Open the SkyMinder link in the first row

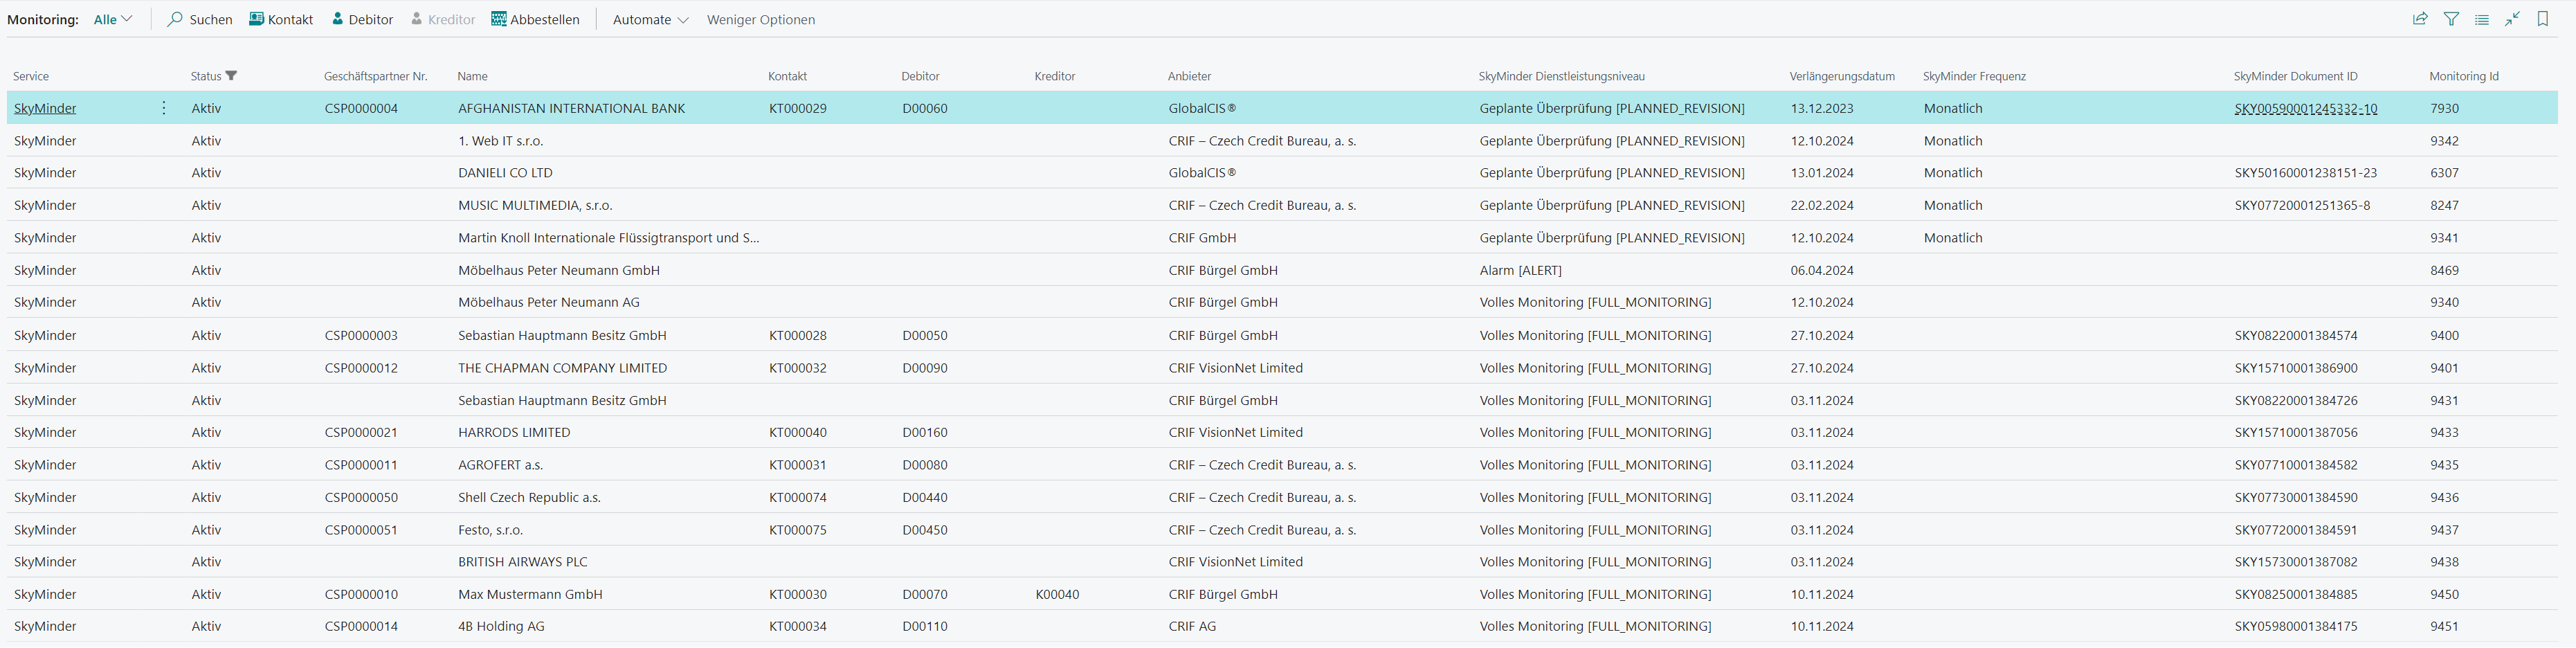pos(45,108)
